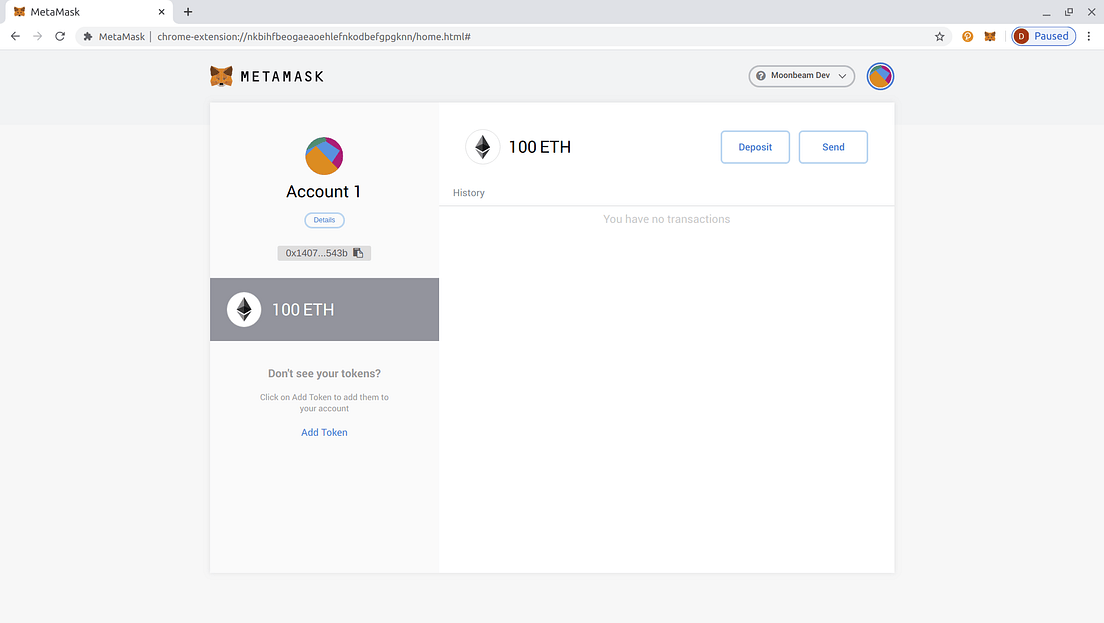Image resolution: width=1104 pixels, height=623 pixels.
Task: Select the MetaMask browser tab
Action: (87, 12)
